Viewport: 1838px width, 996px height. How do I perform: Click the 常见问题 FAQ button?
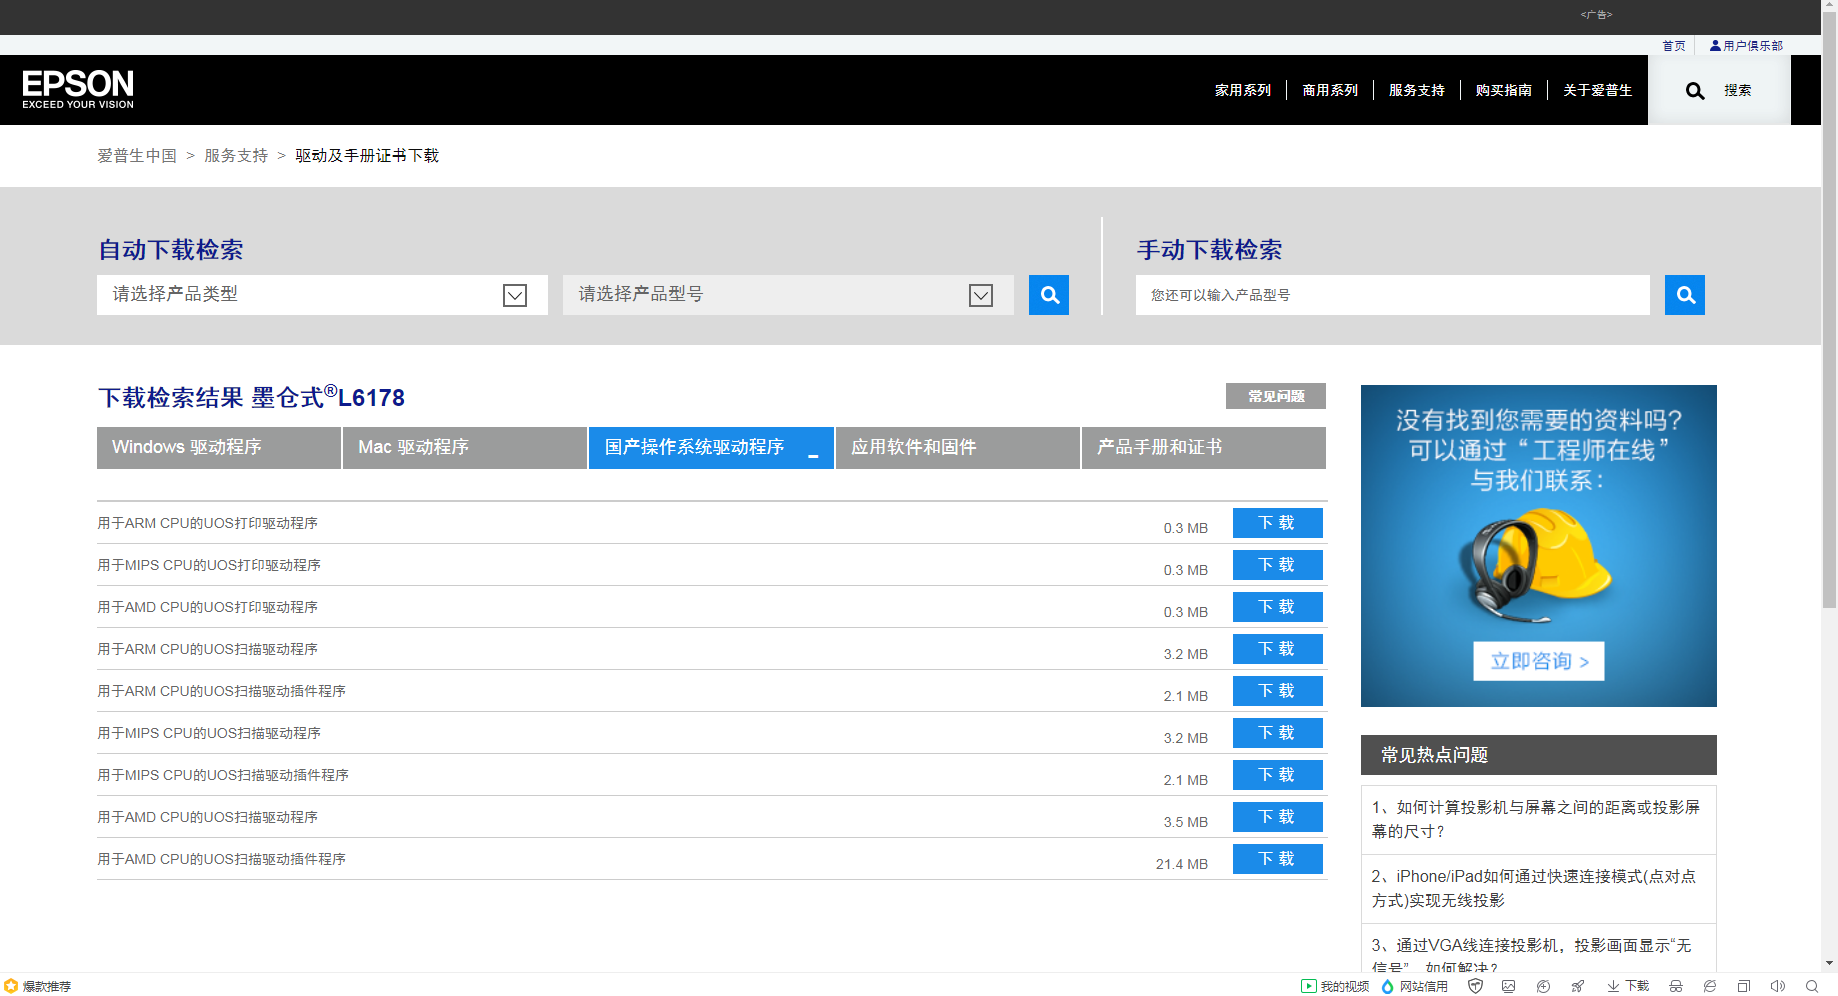click(x=1276, y=396)
